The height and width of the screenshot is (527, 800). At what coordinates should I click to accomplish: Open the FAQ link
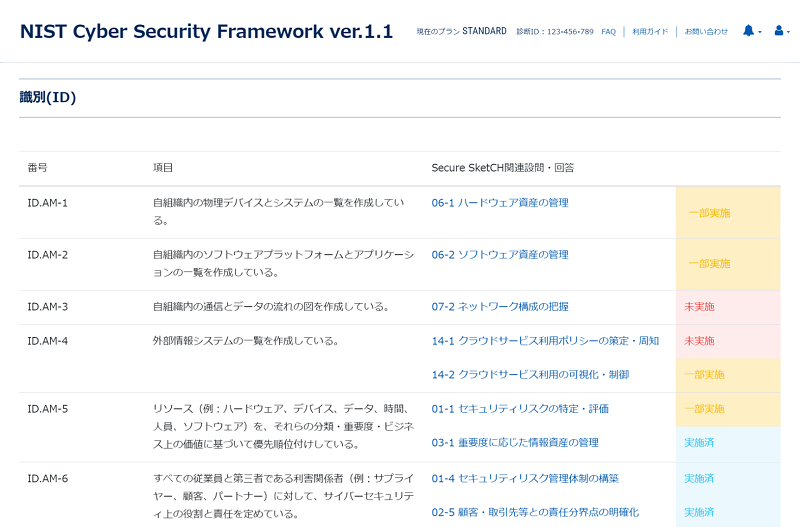608,32
